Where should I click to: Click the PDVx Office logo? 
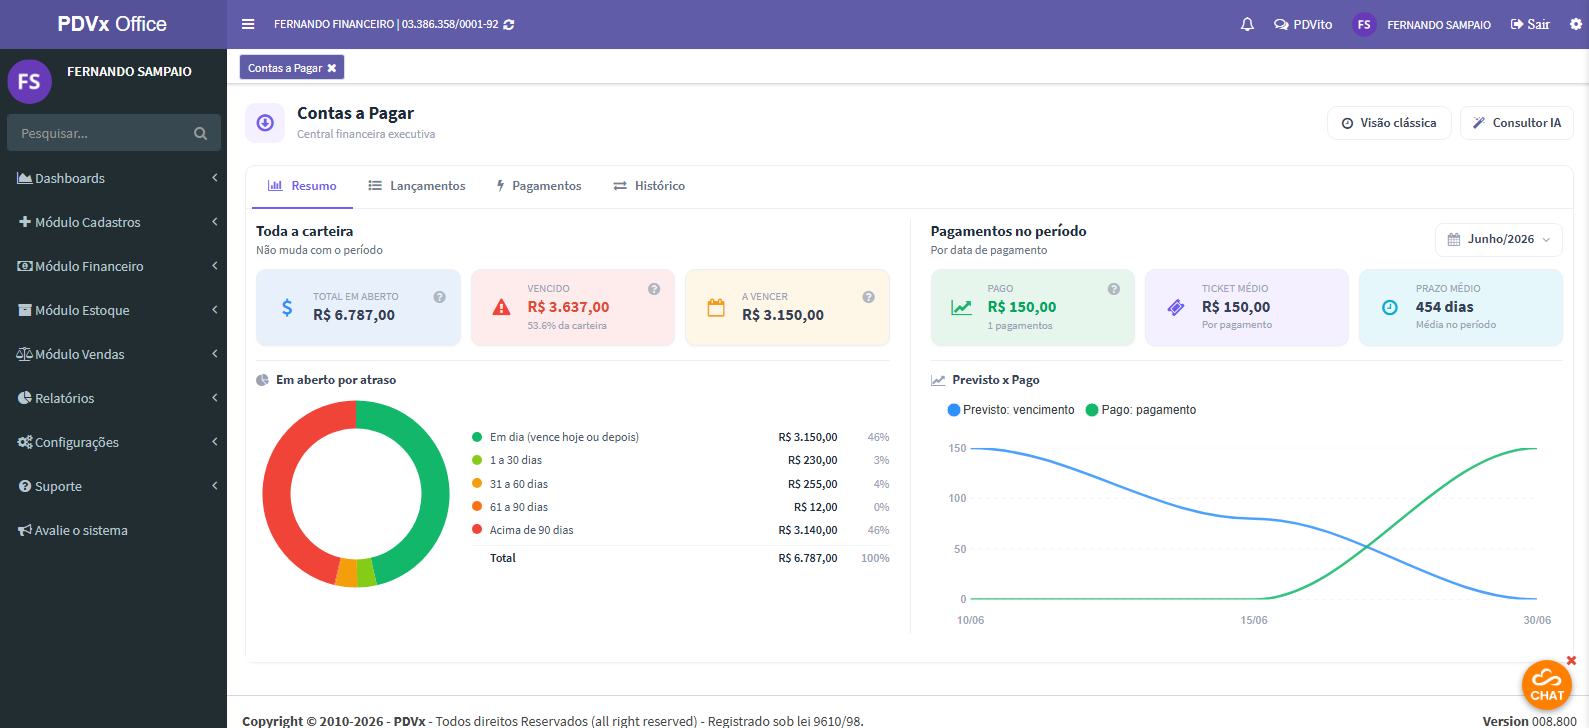click(112, 24)
